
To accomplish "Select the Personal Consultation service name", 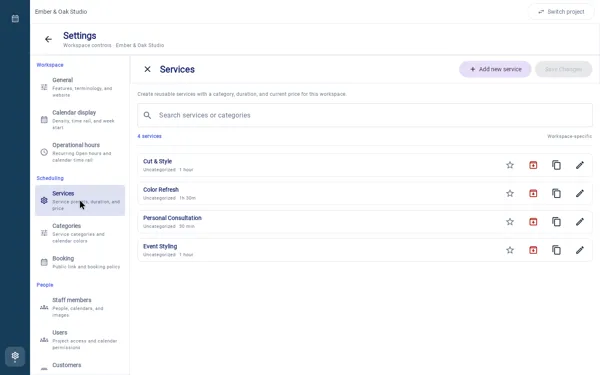I will [172, 218].
